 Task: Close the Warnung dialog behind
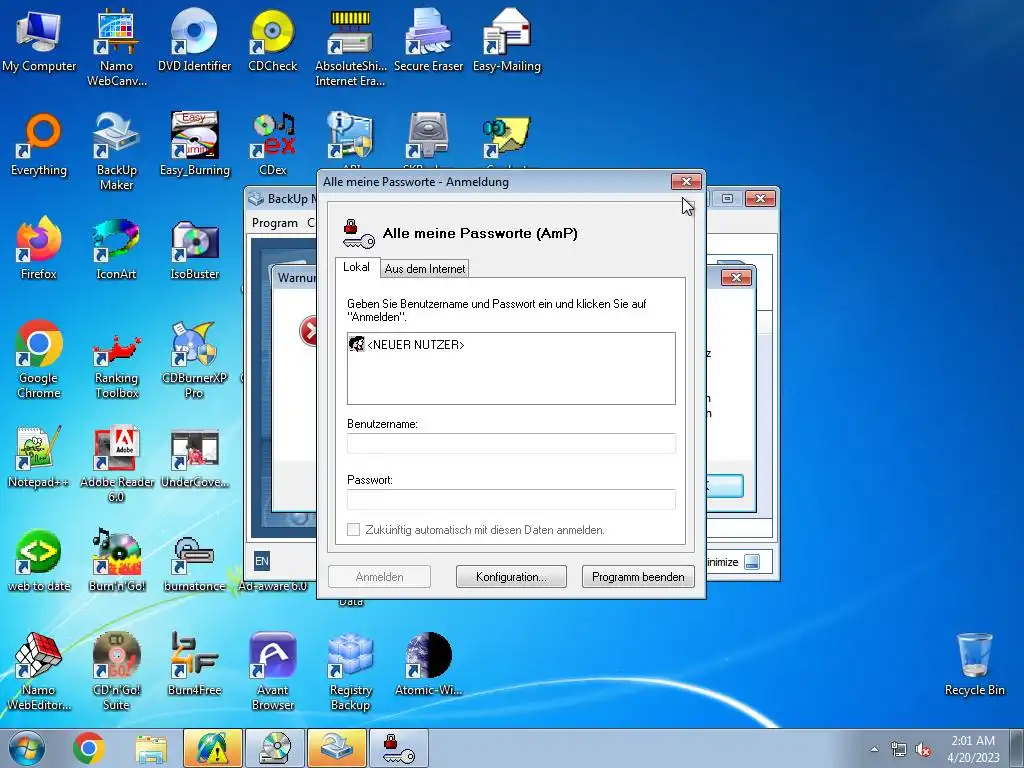tap(736, 278)
